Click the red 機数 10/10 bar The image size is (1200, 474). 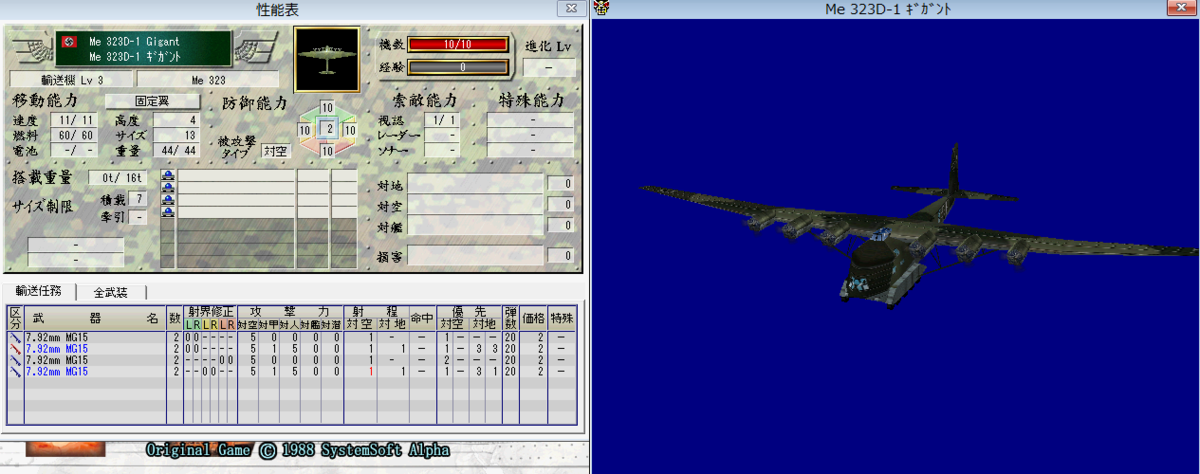(458, 44)
